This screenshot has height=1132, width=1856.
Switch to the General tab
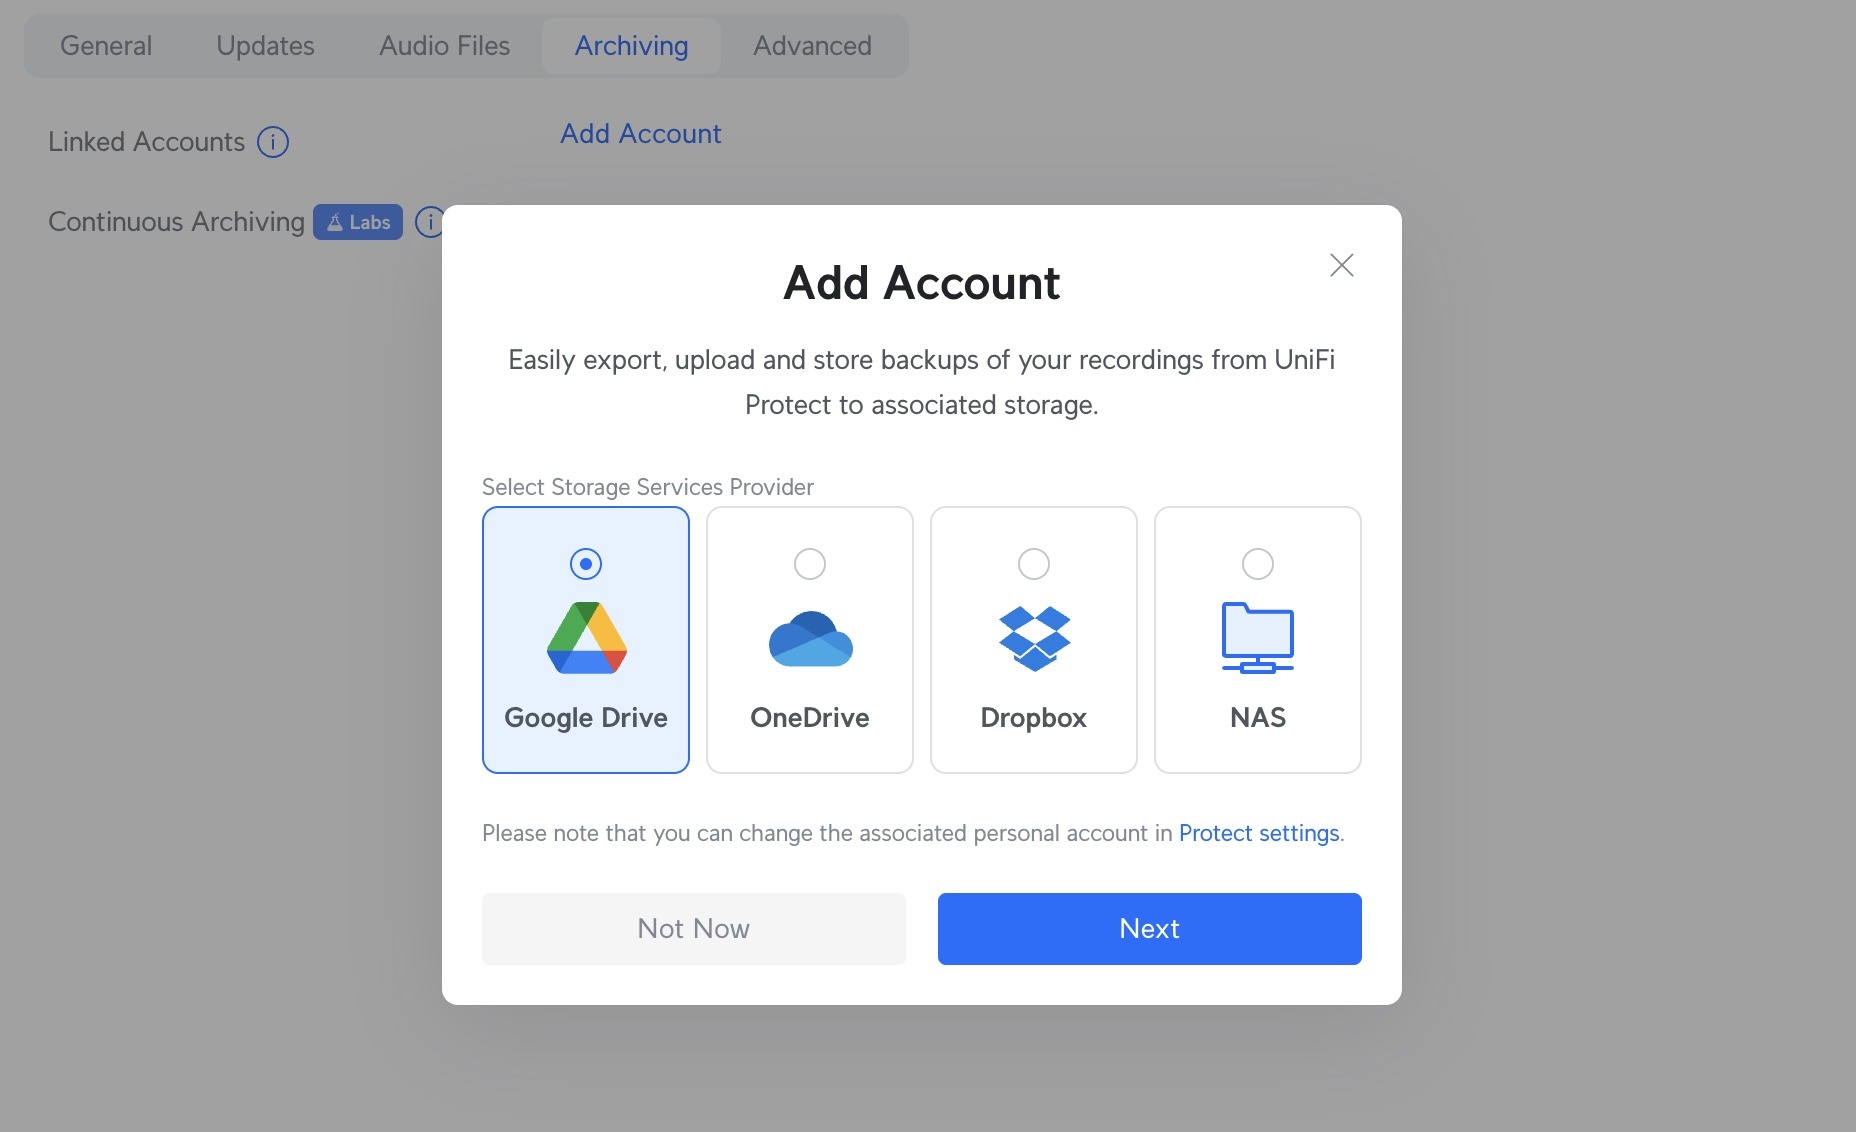click(x=106, y=46)
